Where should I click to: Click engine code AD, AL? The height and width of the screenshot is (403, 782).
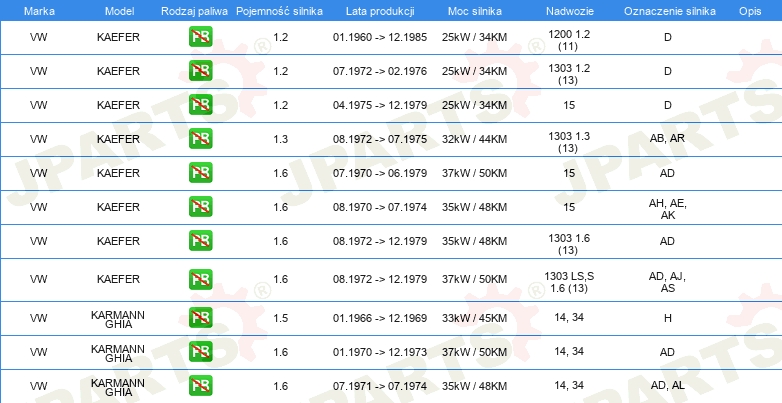coord(668,386)
